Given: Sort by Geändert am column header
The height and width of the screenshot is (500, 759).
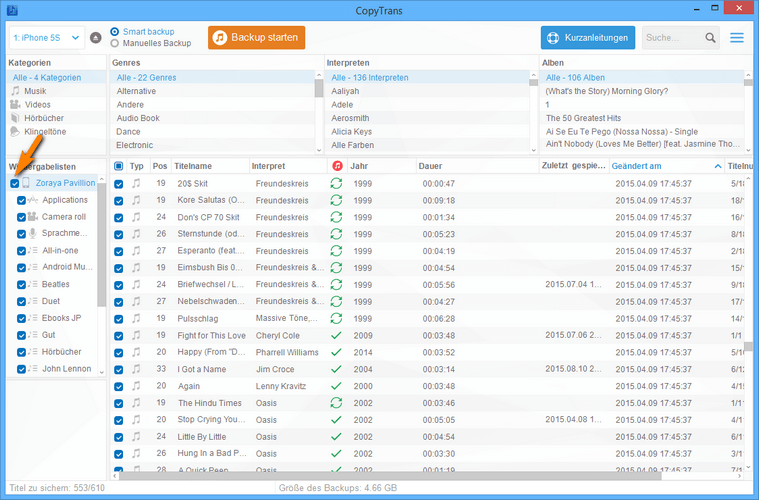Looking at the screenshot, I should pos(666,166).
